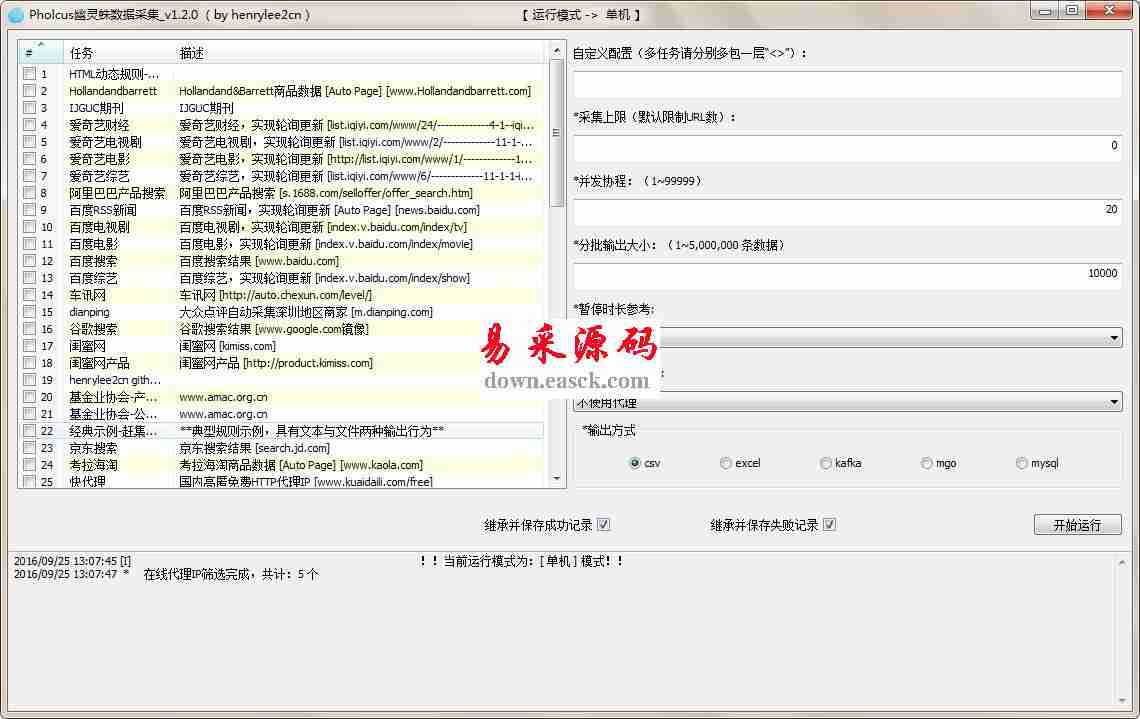Uncheck 继承并保存失败记录 checkbox
1140x719 pixels.
tap(829, 525)
